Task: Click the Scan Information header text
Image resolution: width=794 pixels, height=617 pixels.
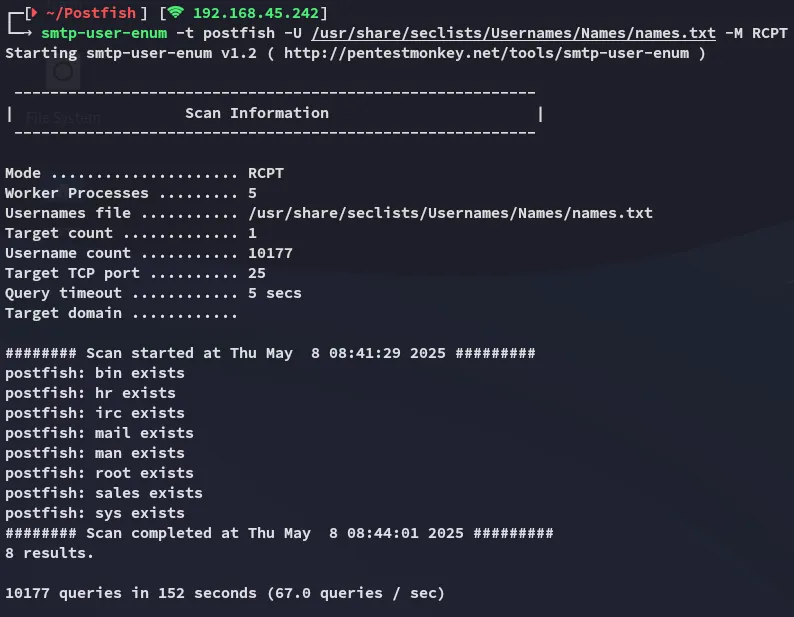Action: pyautogui.click(x=257, y=113)
